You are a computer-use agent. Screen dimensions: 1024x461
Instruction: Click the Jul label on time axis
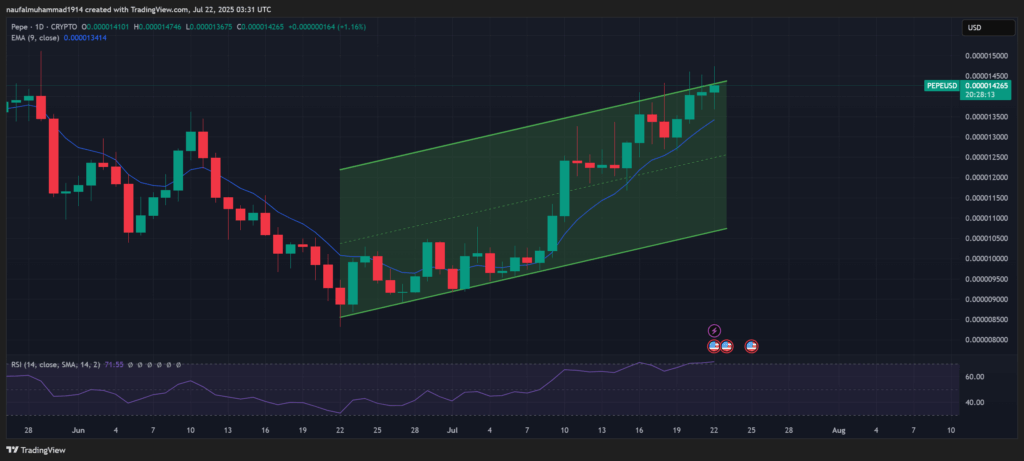click(x=452, y=429)
